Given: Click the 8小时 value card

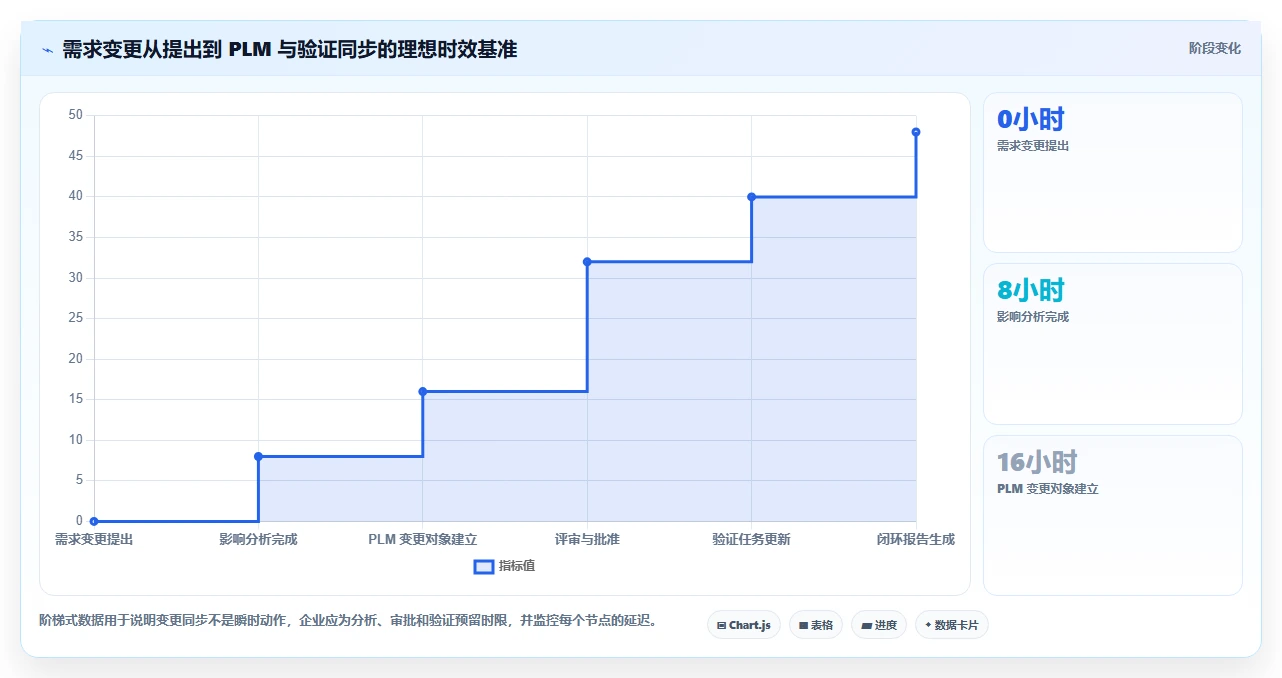Looking at the screenshot, I should [1113, 344].
